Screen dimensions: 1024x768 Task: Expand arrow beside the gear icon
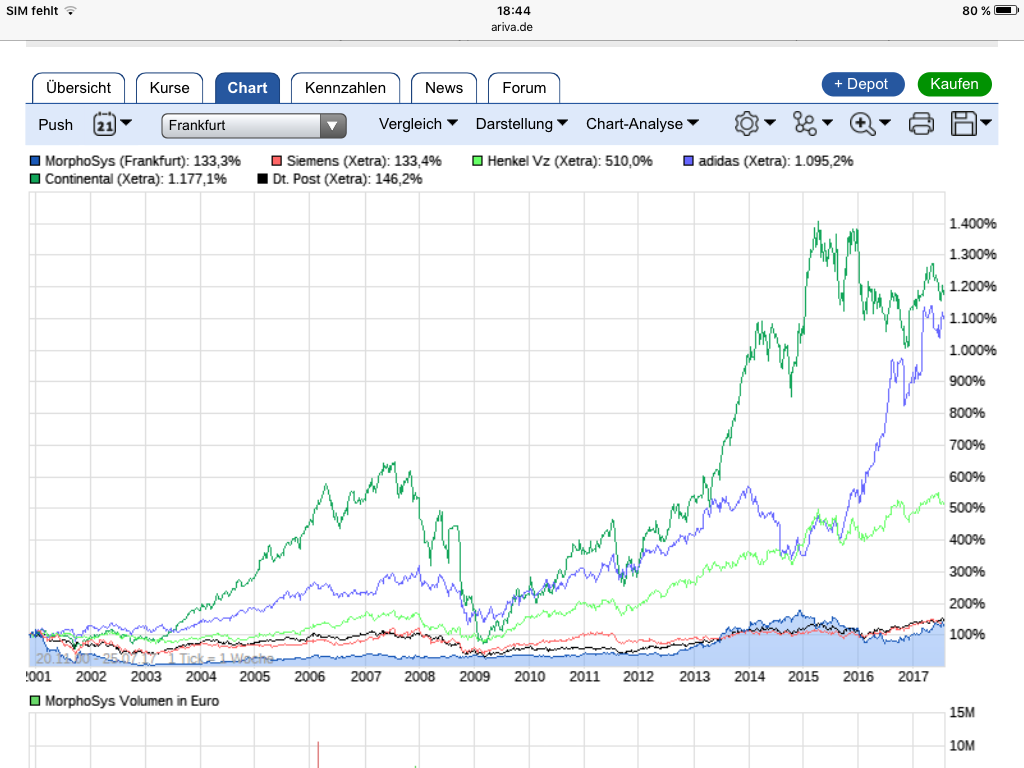(x=770, y=122)
